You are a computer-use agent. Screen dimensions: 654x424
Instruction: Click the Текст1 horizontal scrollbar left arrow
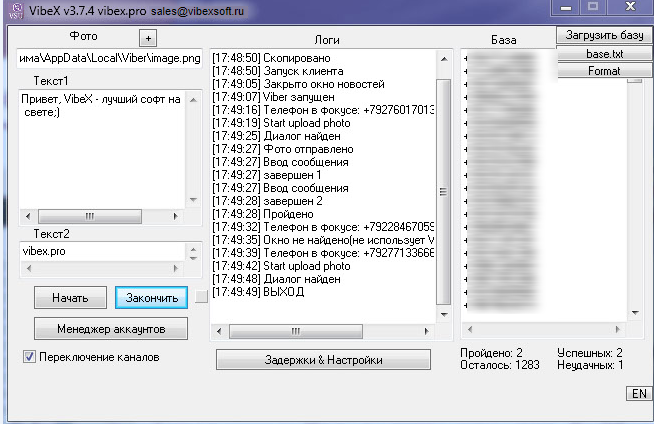[x=27, y=215]
